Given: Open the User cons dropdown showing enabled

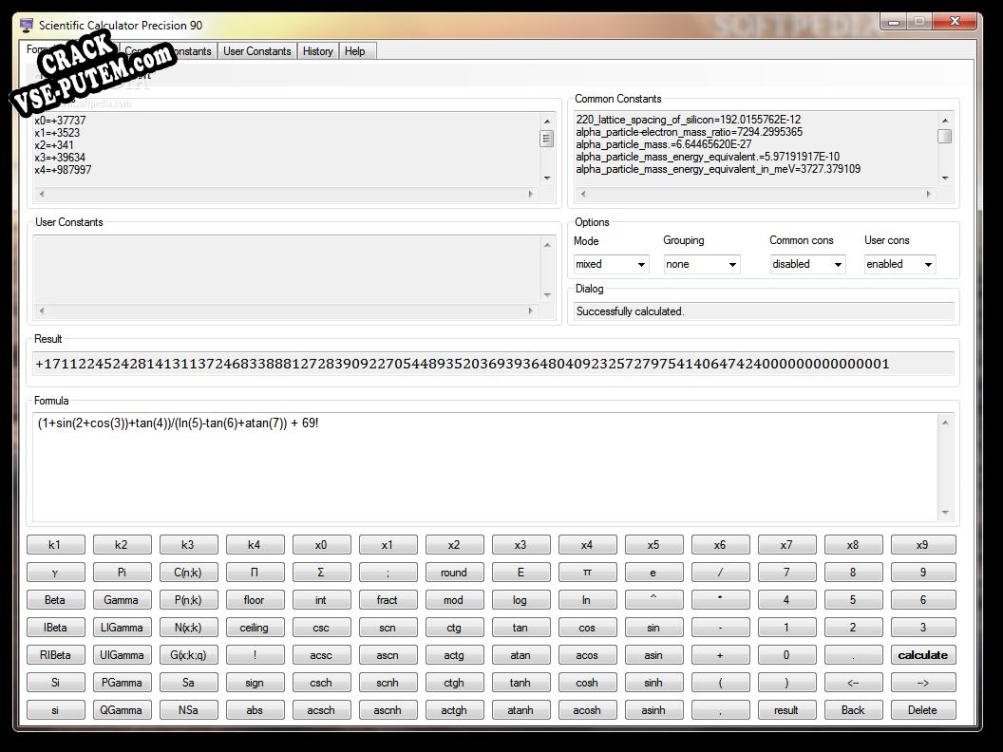Looking at the screenshot, I should point(899,264).
